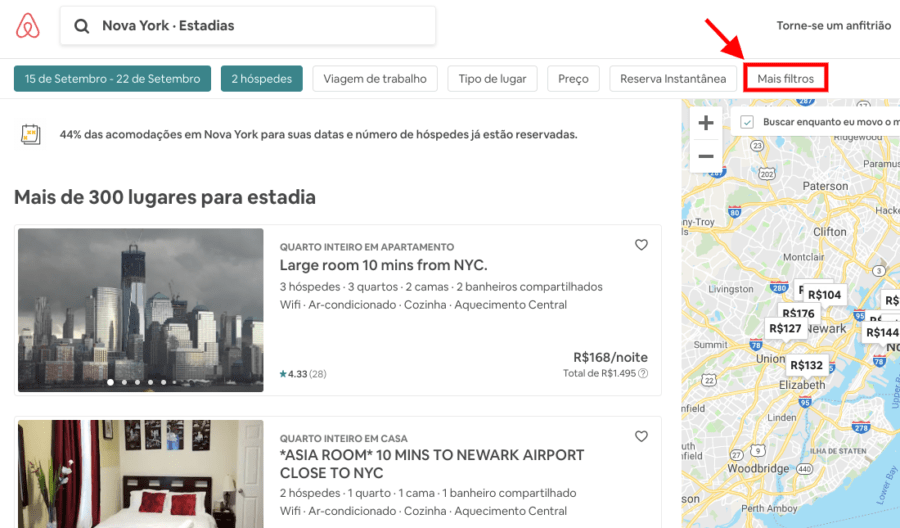
Task: Expand the Preço filter
Action: (573, 79)
